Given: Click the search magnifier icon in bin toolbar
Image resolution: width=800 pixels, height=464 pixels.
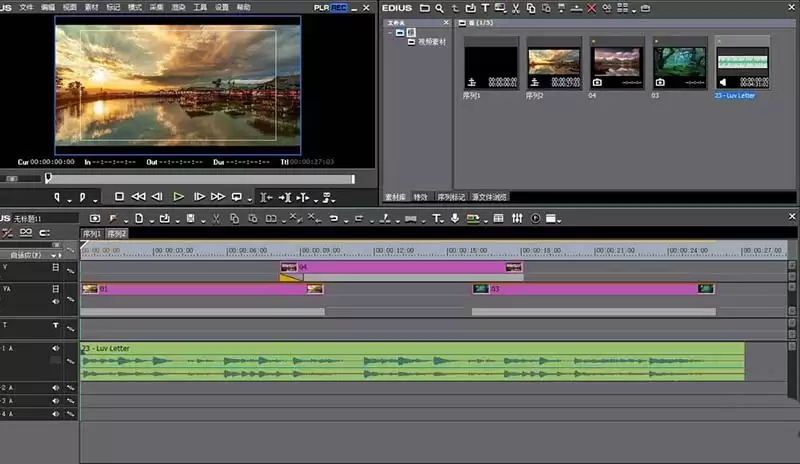Looking at the screenshot, I should (439, 8).
